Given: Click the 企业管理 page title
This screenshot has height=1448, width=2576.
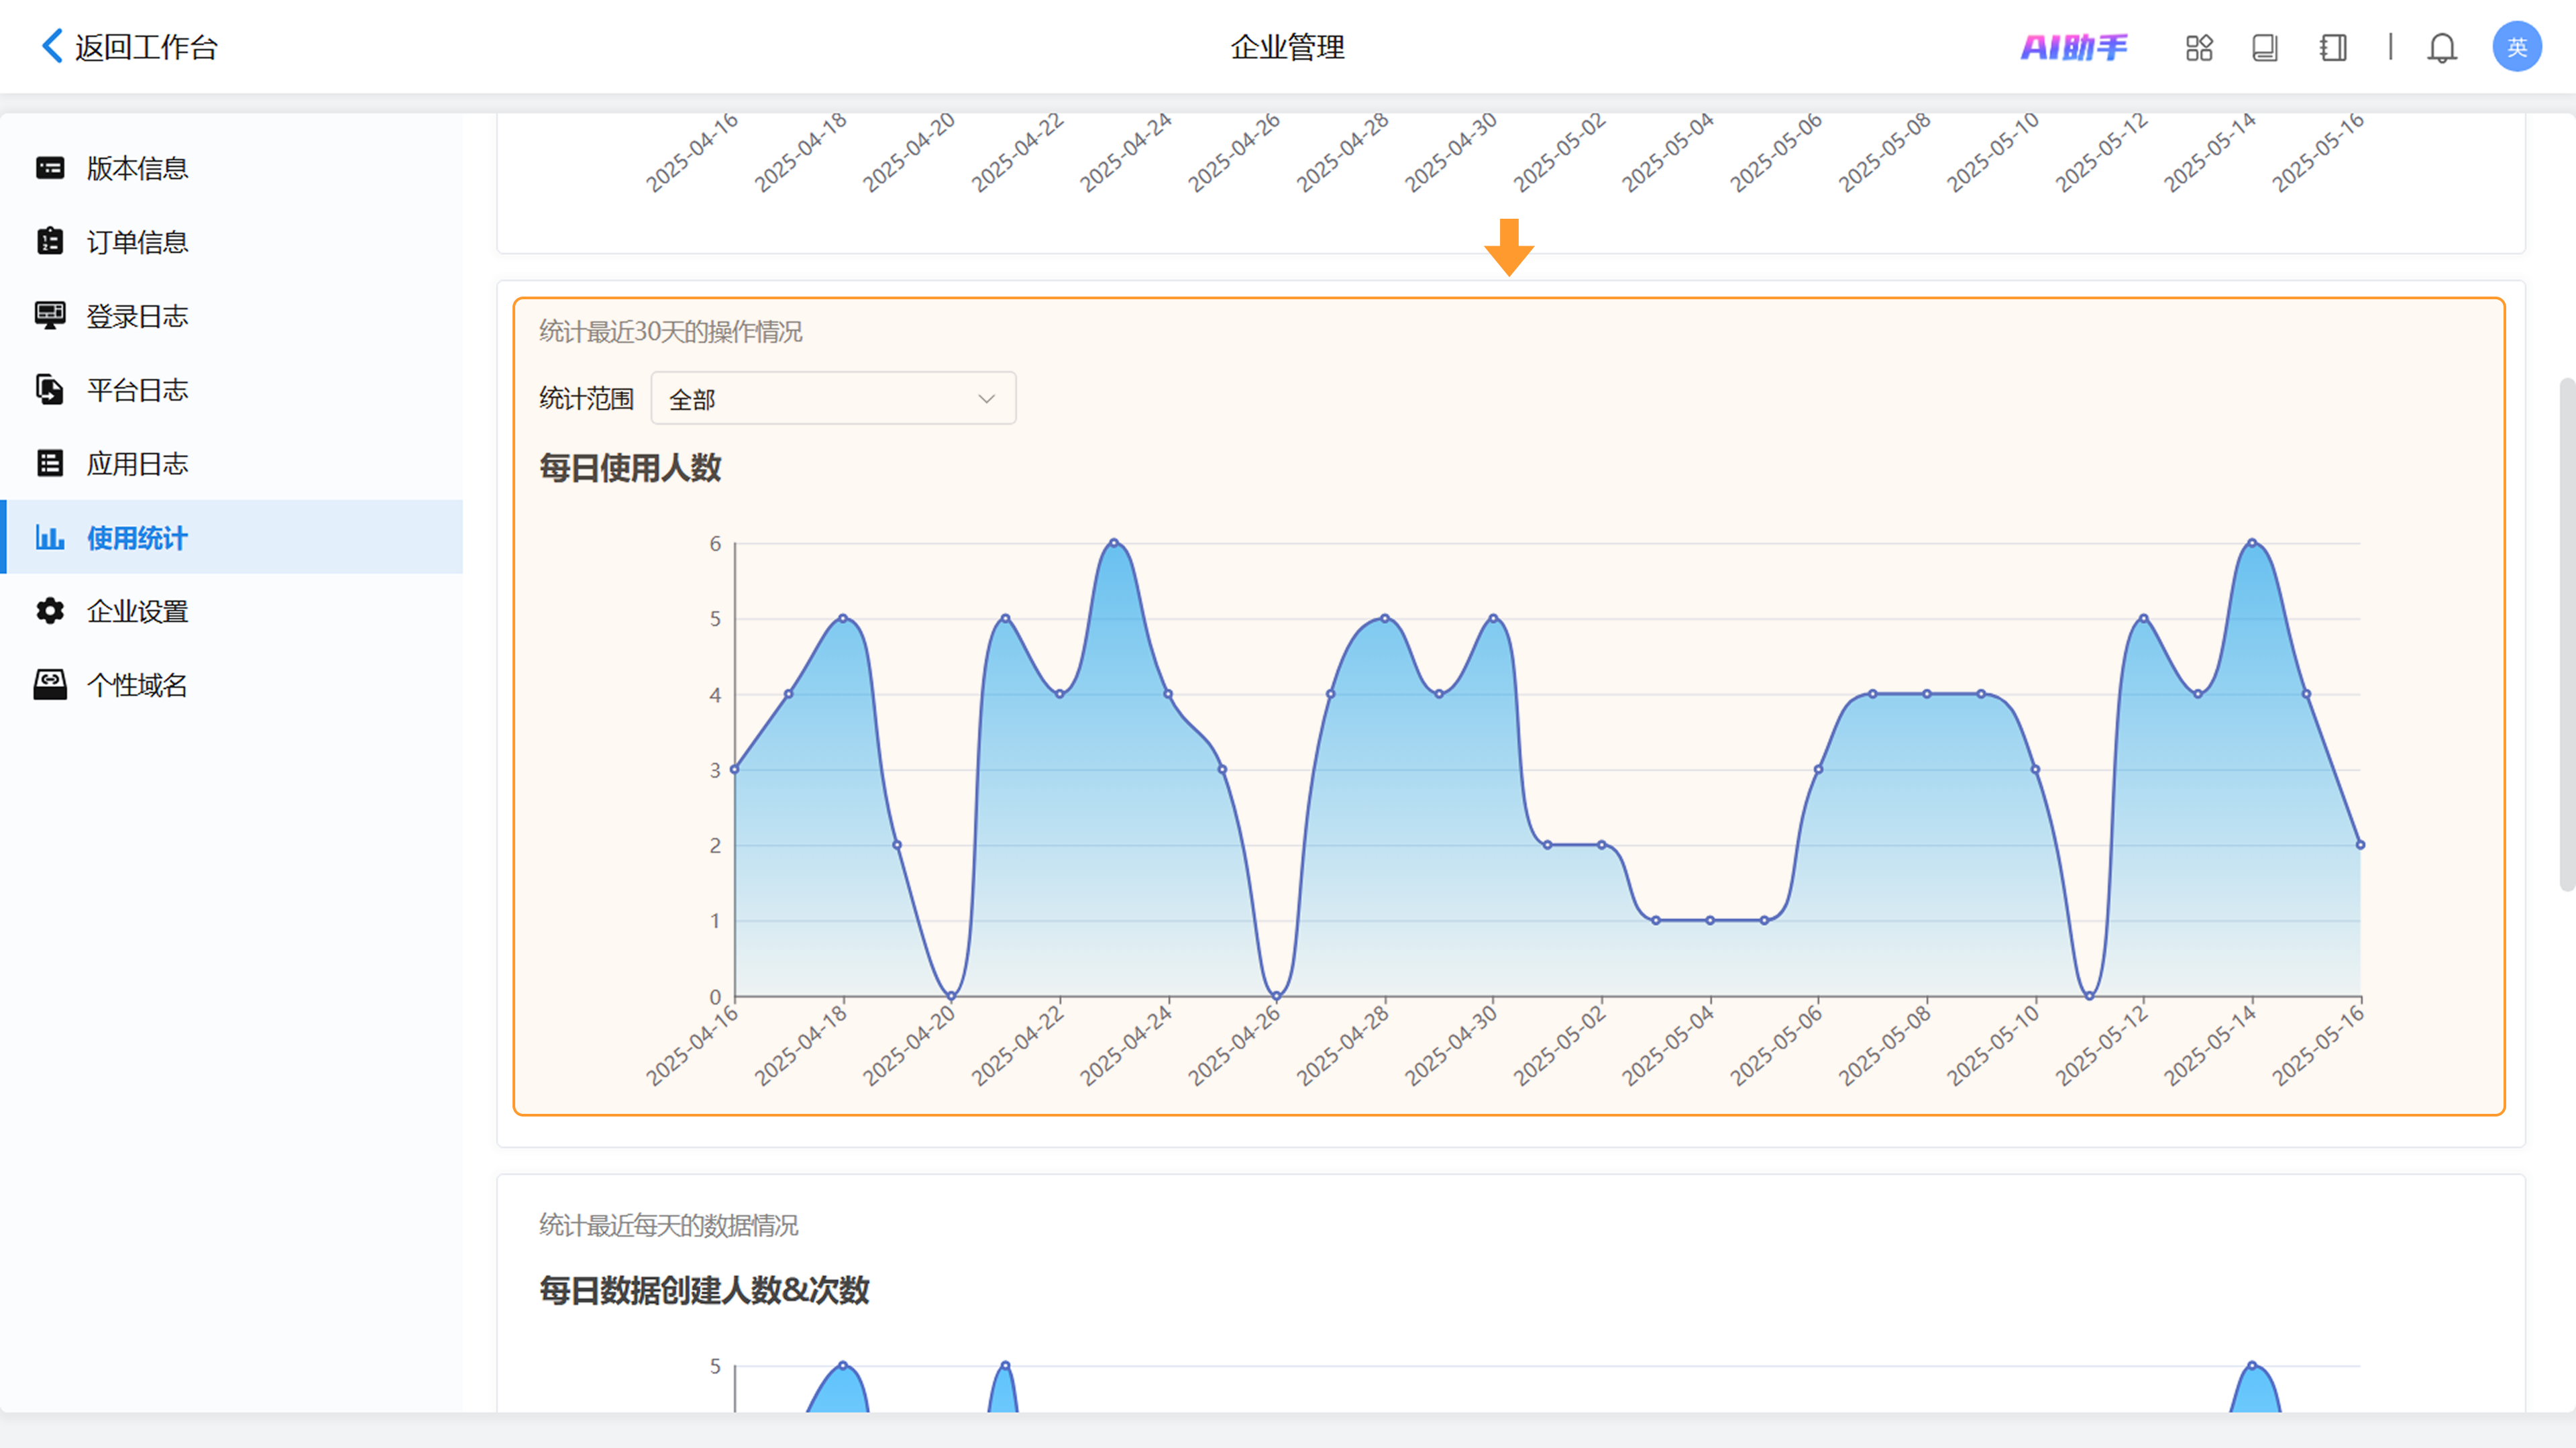Looking at the screenshot, I should pyautogui.click(x=1288, y=47).
